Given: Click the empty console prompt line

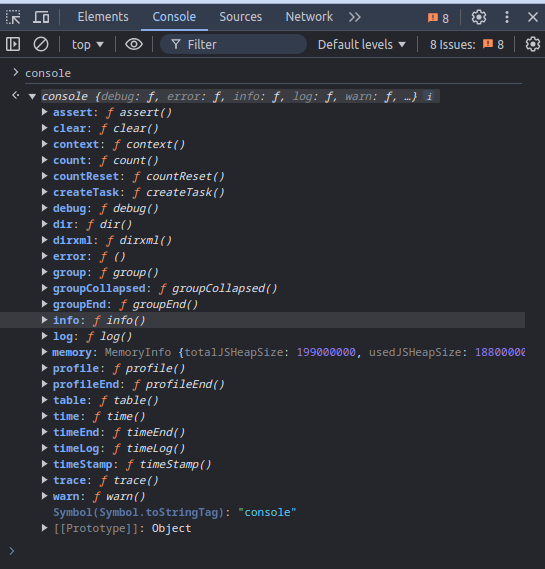Looking at the screenshot, I should [272, 551].
